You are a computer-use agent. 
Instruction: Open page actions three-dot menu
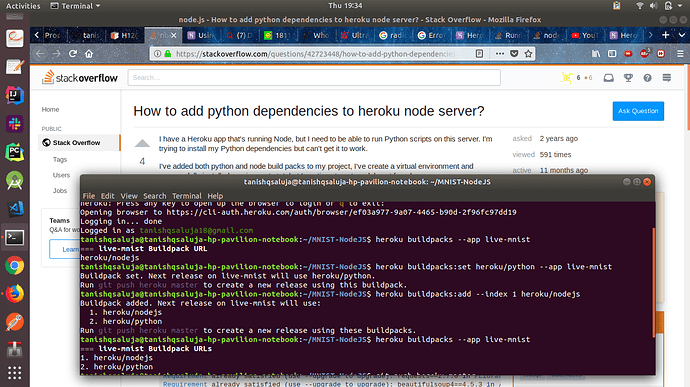pos(499,54)
